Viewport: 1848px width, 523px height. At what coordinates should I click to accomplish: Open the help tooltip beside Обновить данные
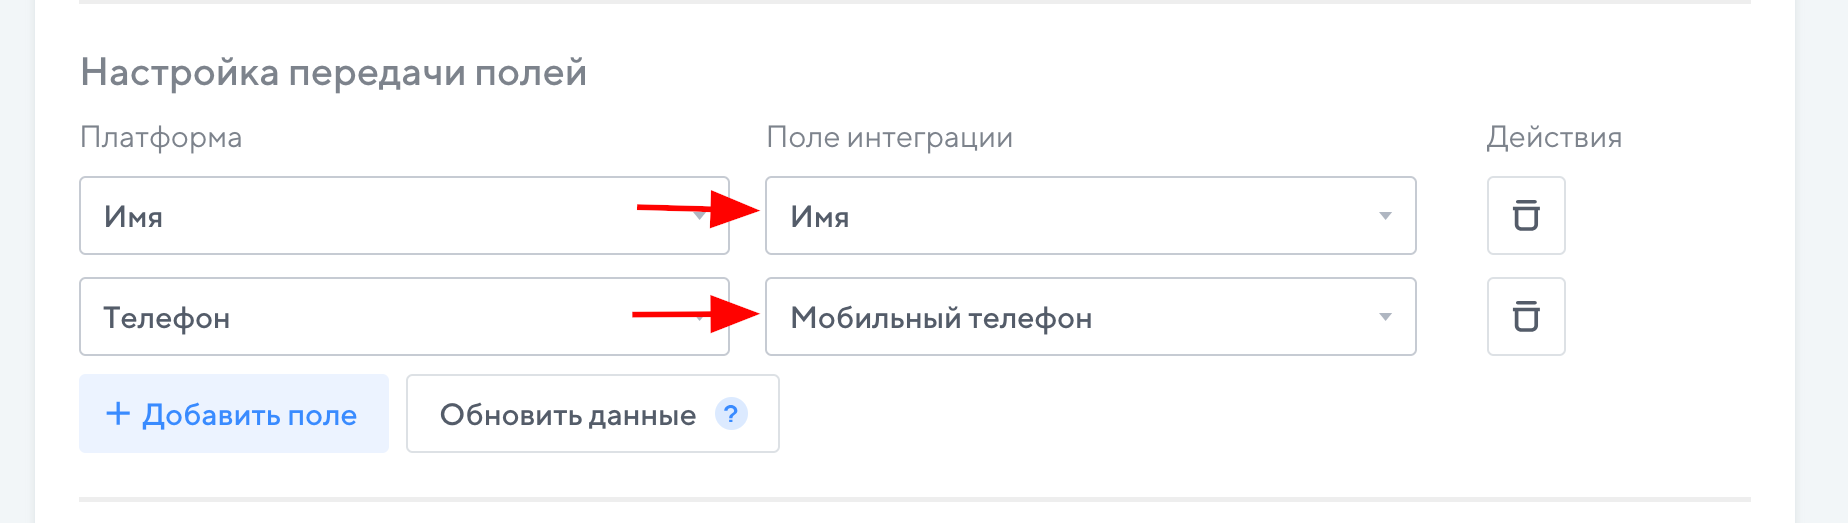click(x=731, y=413)
